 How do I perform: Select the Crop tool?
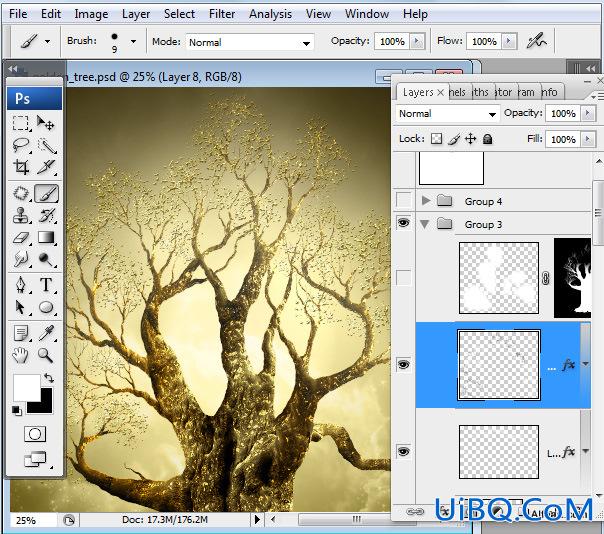point(21,167)
